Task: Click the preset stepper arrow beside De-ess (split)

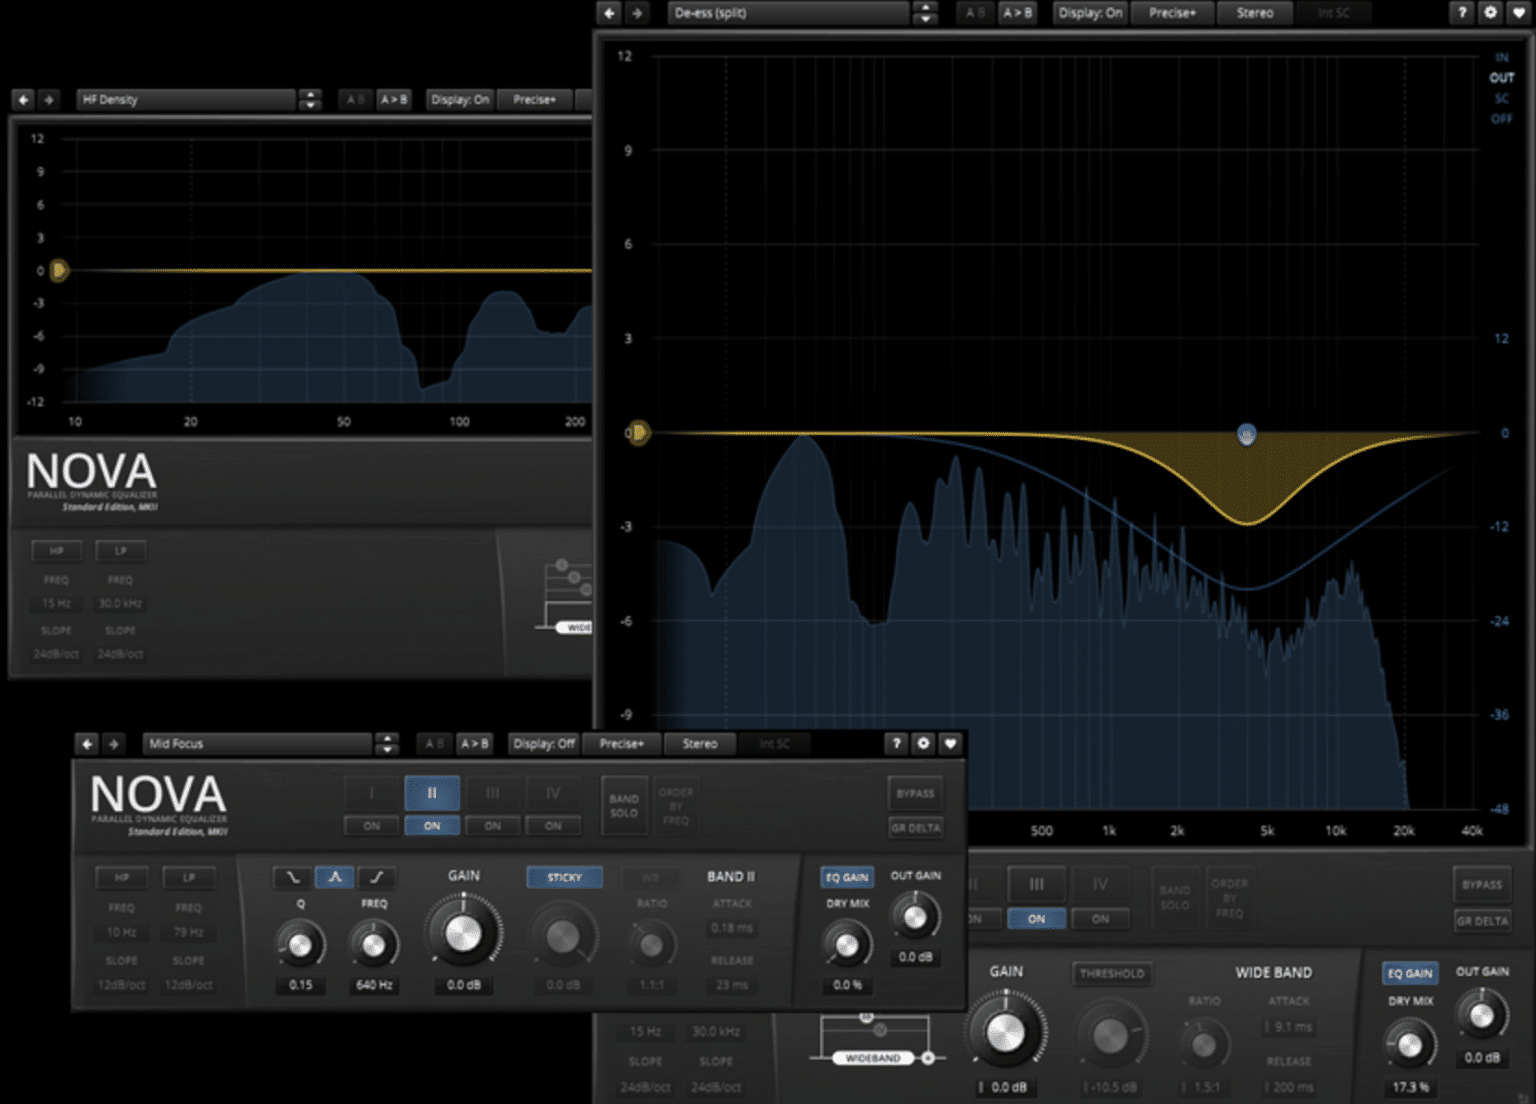Action: tap(925, 13)
